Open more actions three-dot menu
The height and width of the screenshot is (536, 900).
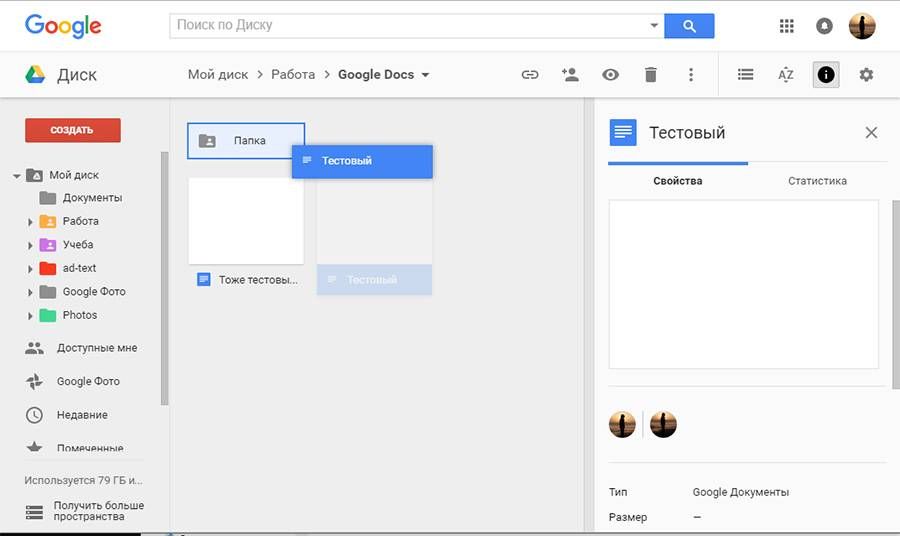point(690,75)
